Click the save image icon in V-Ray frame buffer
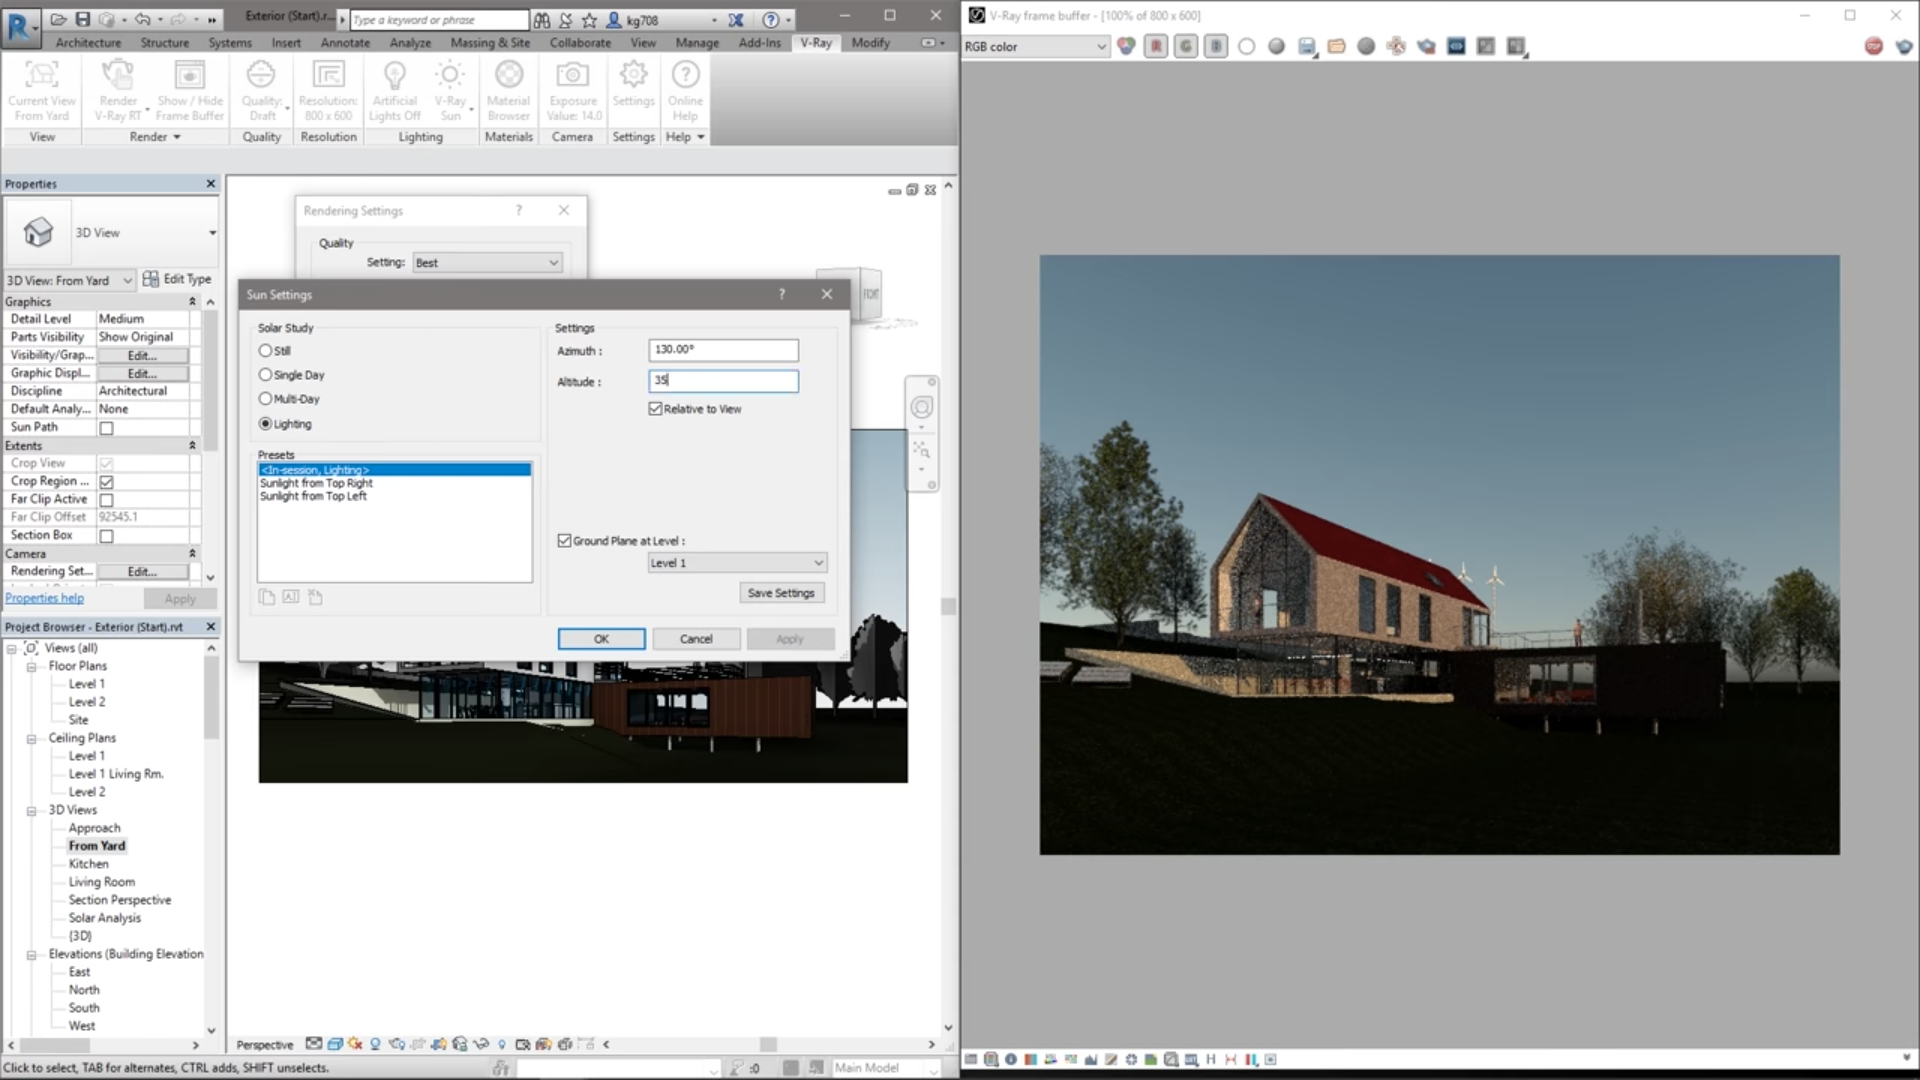Image resolution: width=1920 pixels, height=1080 pixels. coord(1307,46)
